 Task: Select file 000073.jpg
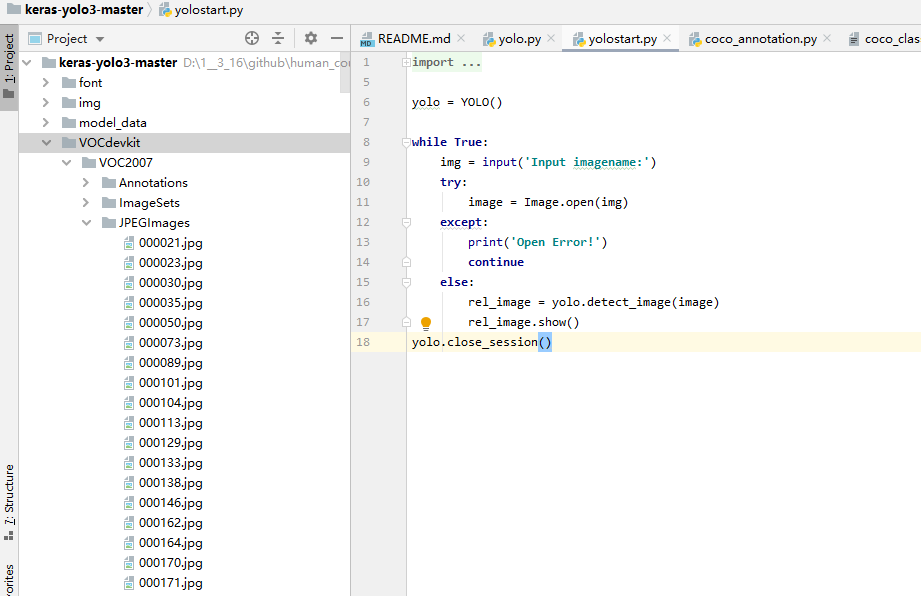(170, 342)
